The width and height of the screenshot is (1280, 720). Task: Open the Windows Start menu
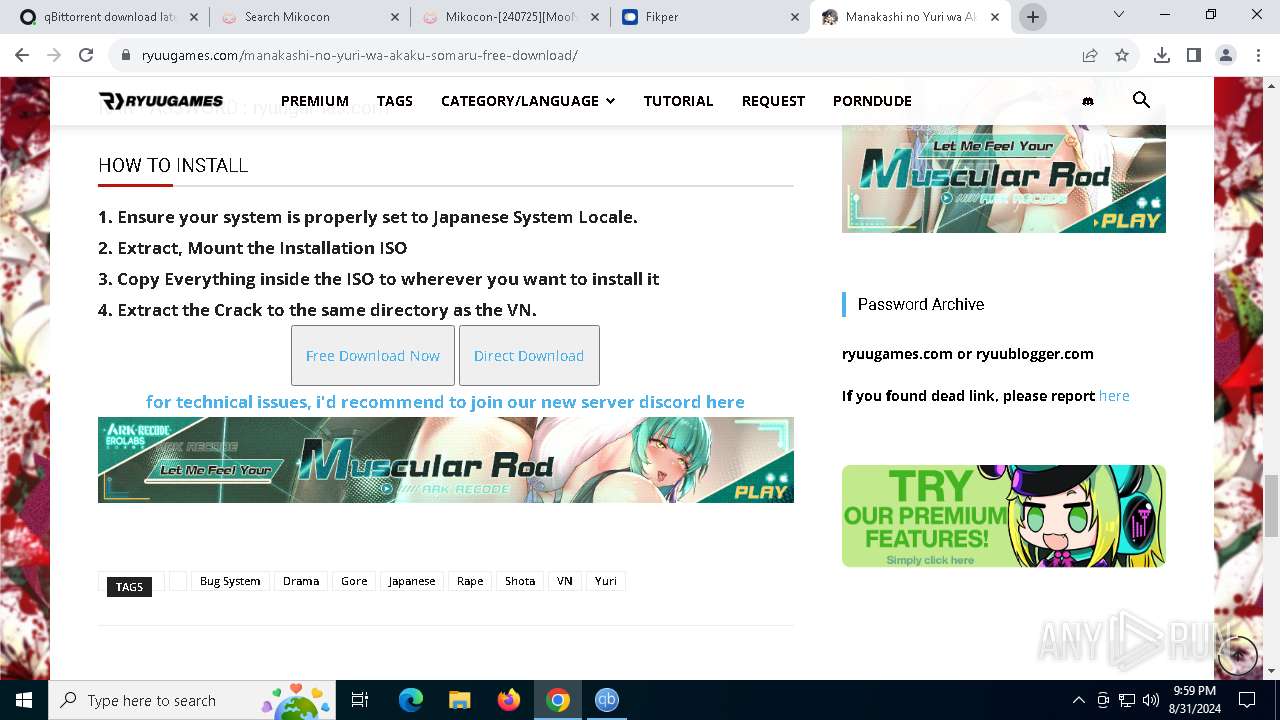(x=24, y=700)
